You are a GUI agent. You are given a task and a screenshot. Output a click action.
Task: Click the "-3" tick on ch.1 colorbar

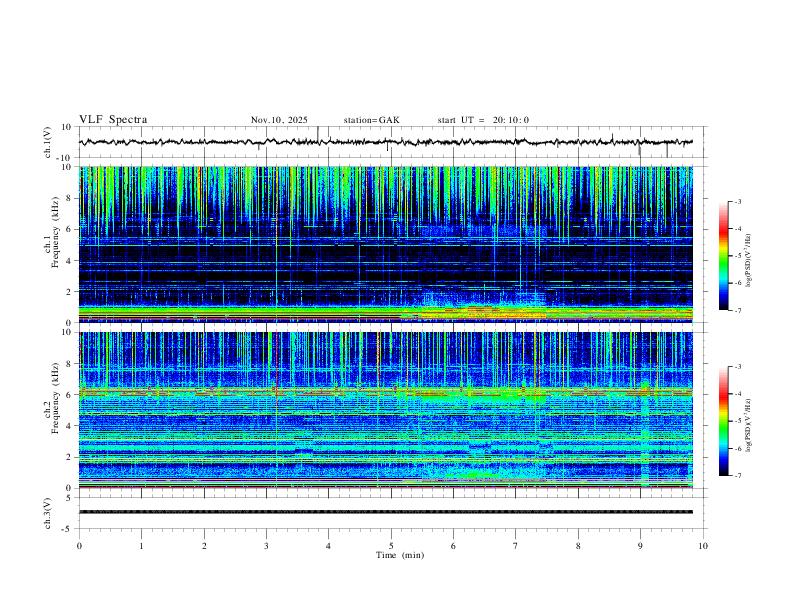[737, 201]
